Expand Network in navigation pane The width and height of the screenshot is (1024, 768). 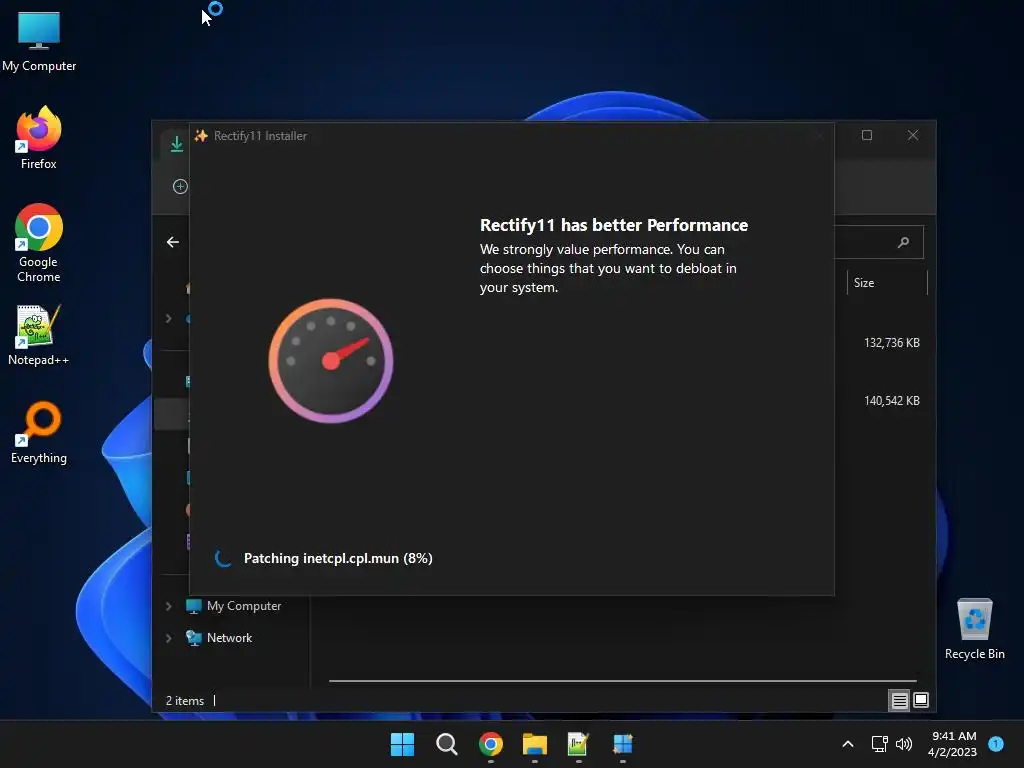pos(168,638)
